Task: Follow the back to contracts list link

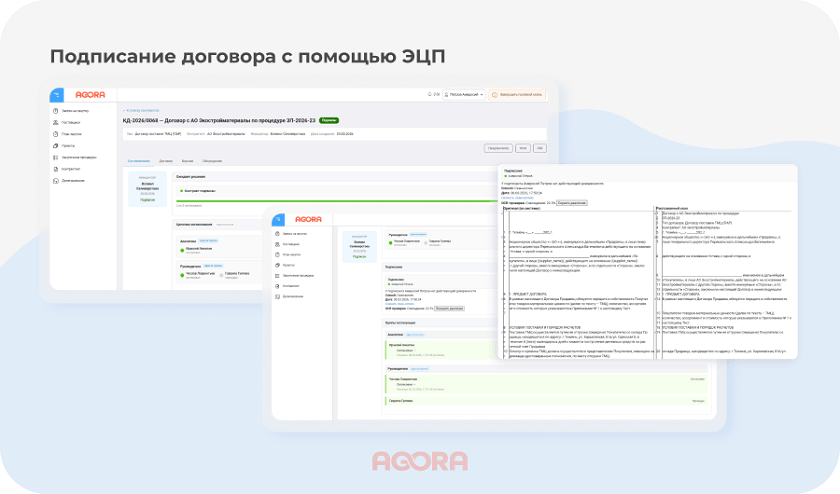Action: [x=141, y=110]
